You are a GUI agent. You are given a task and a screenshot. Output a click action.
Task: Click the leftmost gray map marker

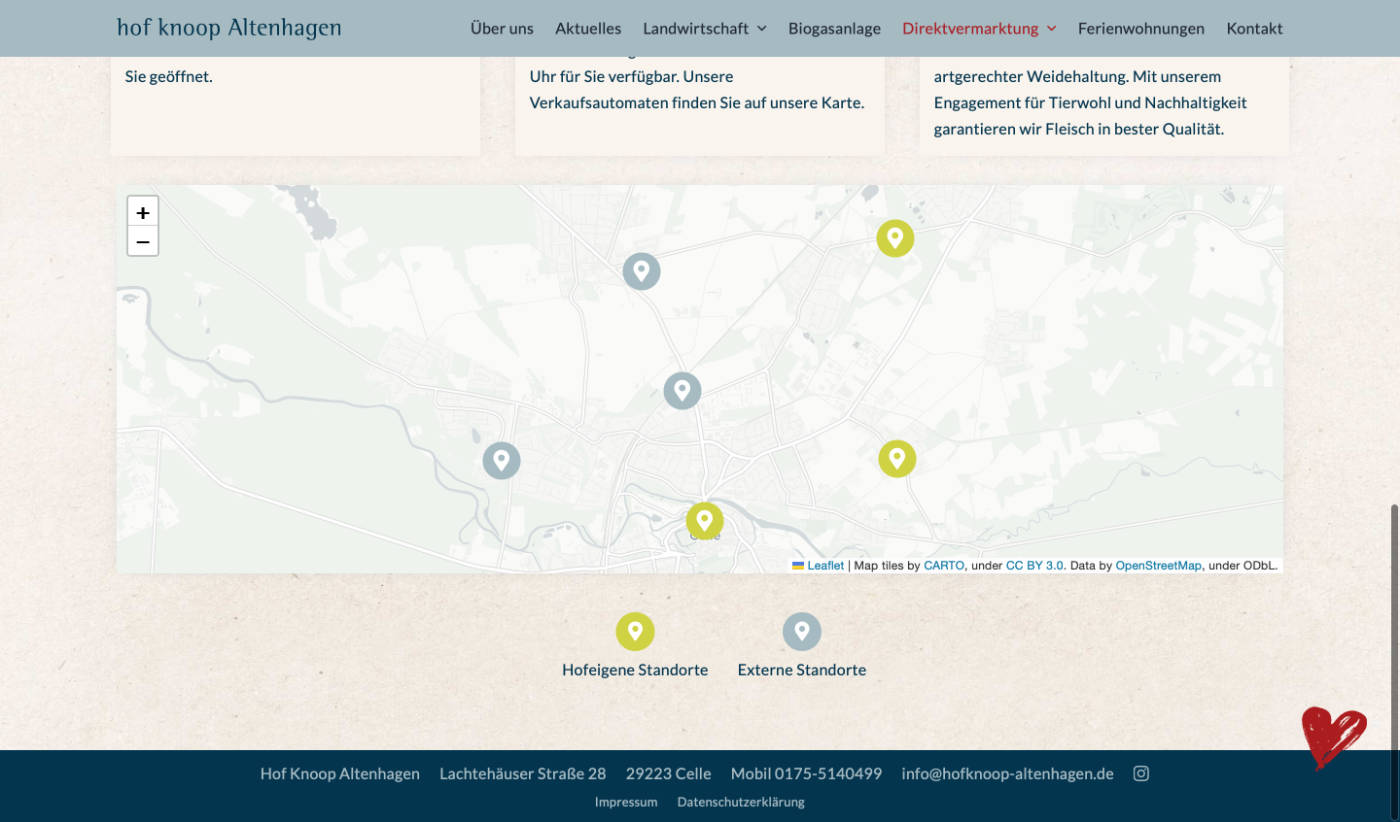[501, 461]
